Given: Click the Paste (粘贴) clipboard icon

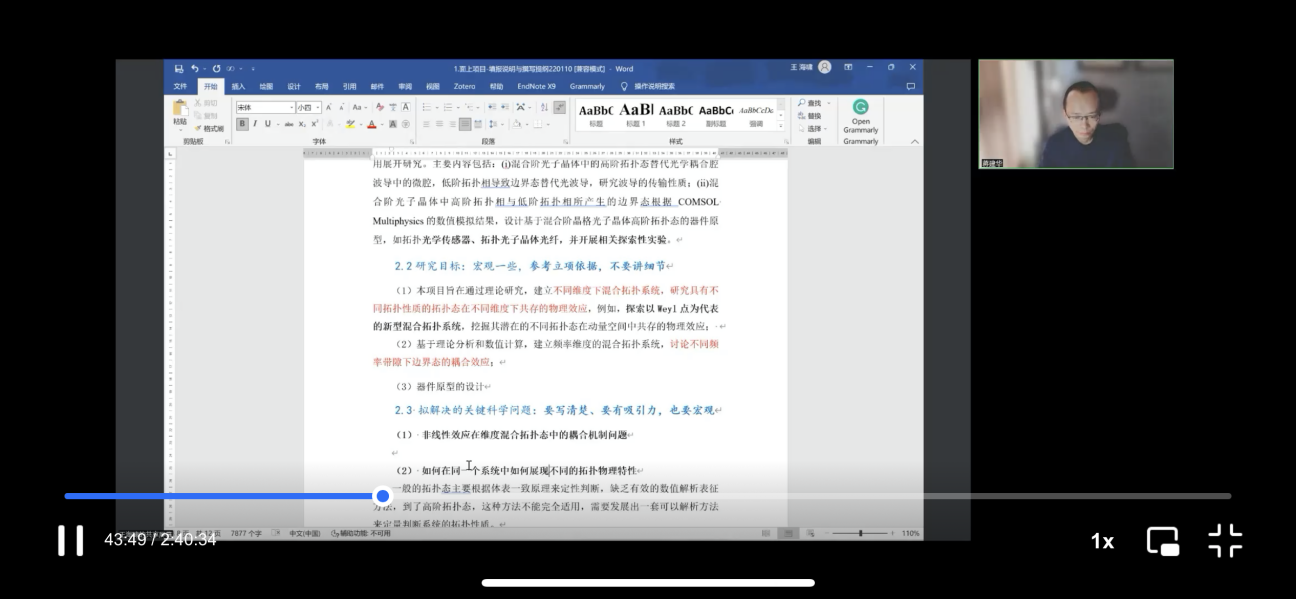Looking at the screenshot, I should point(180,108).
